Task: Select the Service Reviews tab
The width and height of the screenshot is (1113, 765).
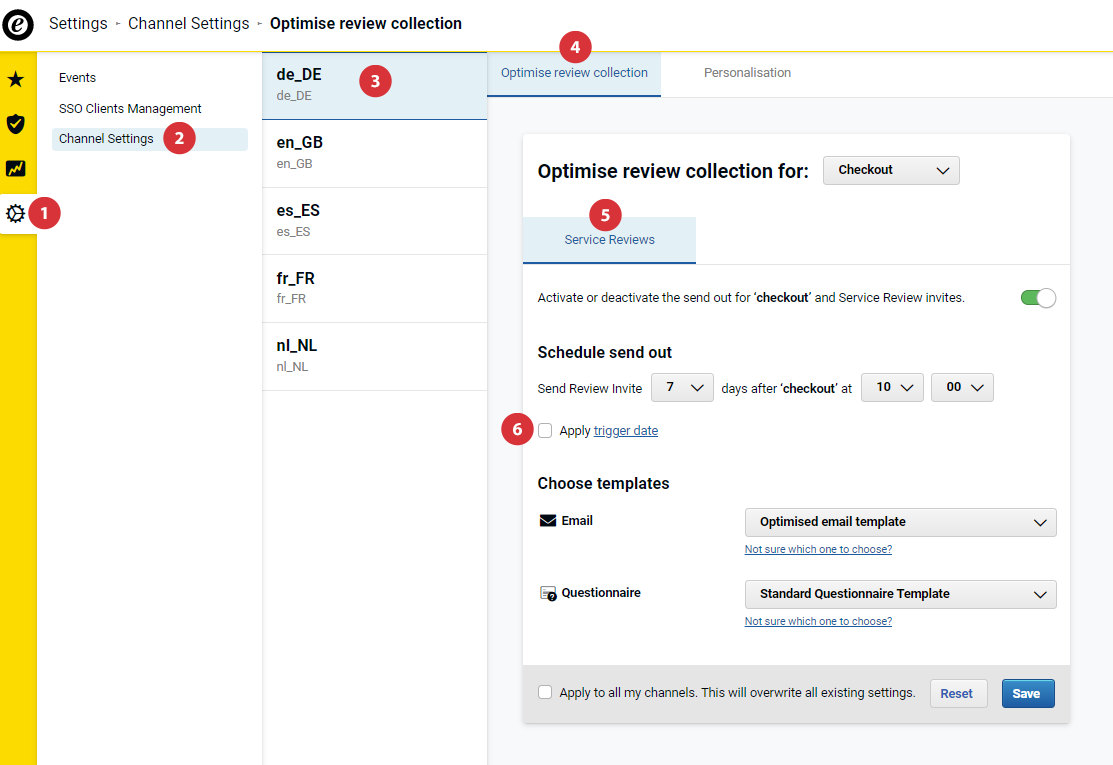Action: (x=609, y=240)
